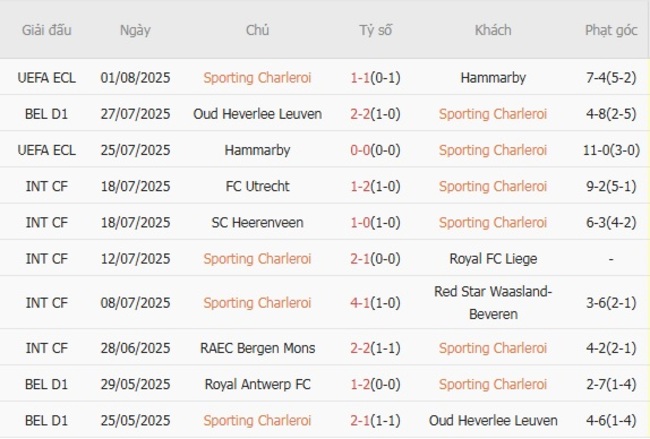Open FC Utrecht team link
Viewport: 650px width, 439px height.
(257, 186)
